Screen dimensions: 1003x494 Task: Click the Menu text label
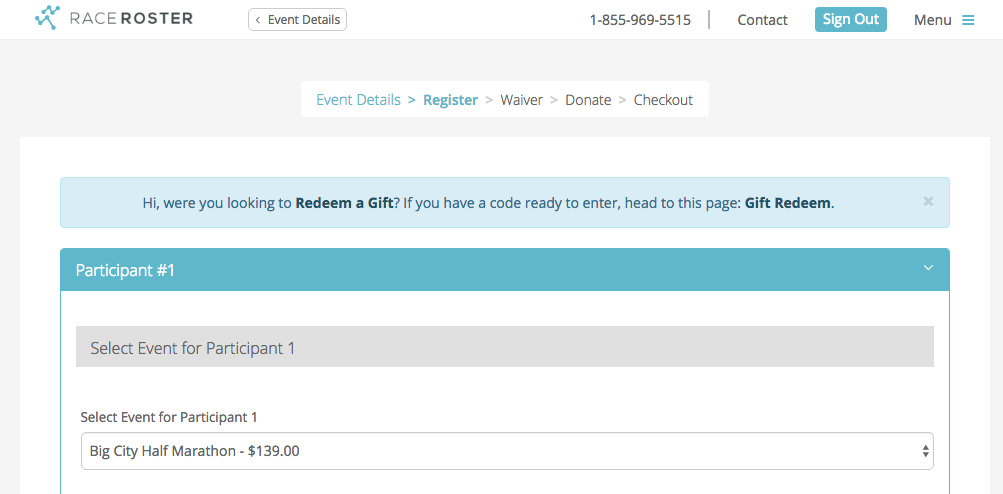[932, 20]
